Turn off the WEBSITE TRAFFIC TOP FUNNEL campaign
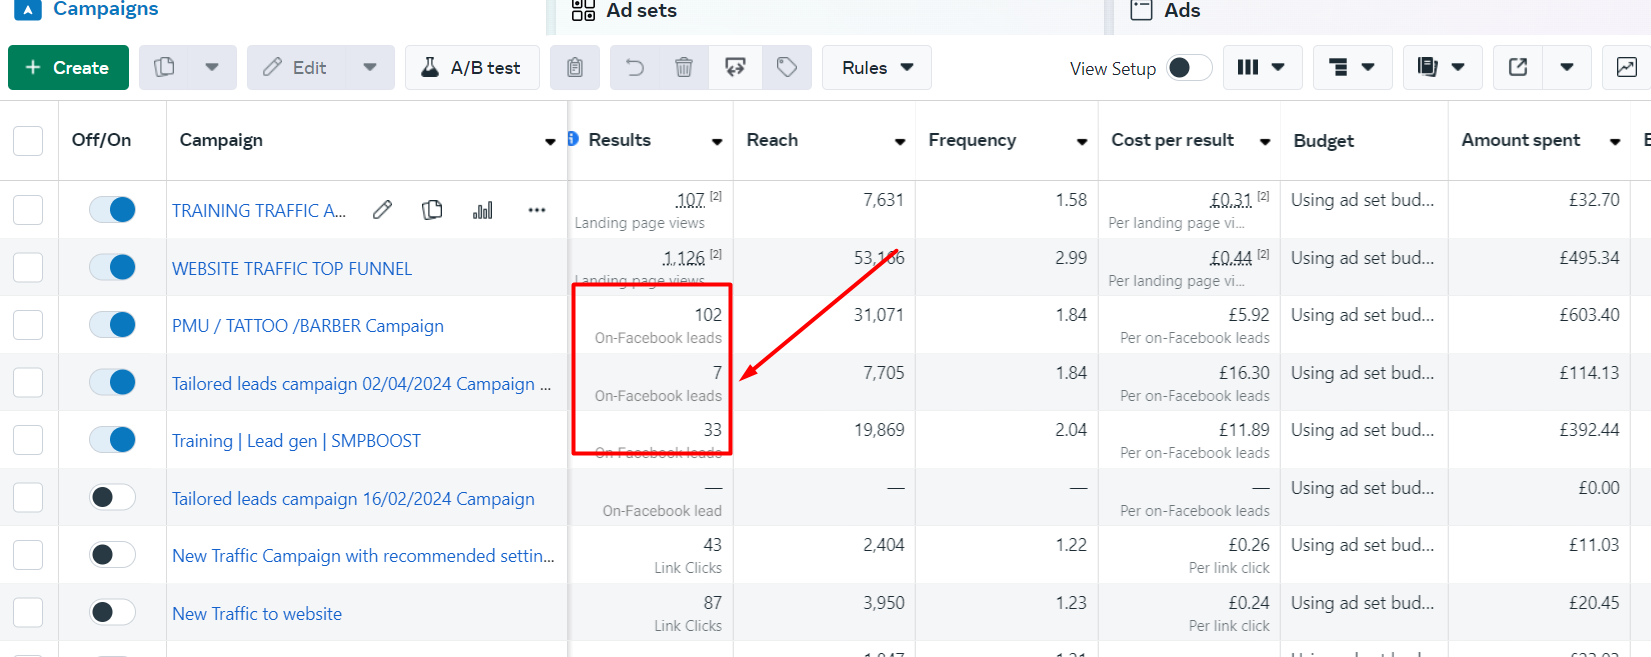 pyautogui.click(x=112, y=267)
